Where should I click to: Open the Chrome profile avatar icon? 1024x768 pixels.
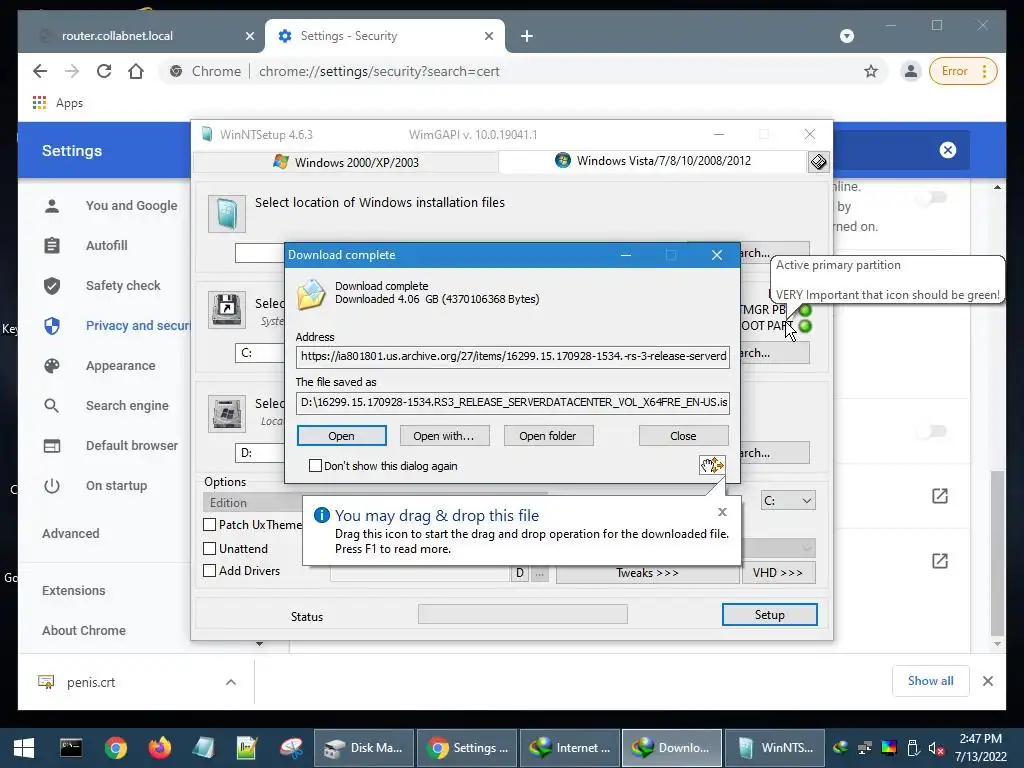click(x=910, y=71)
